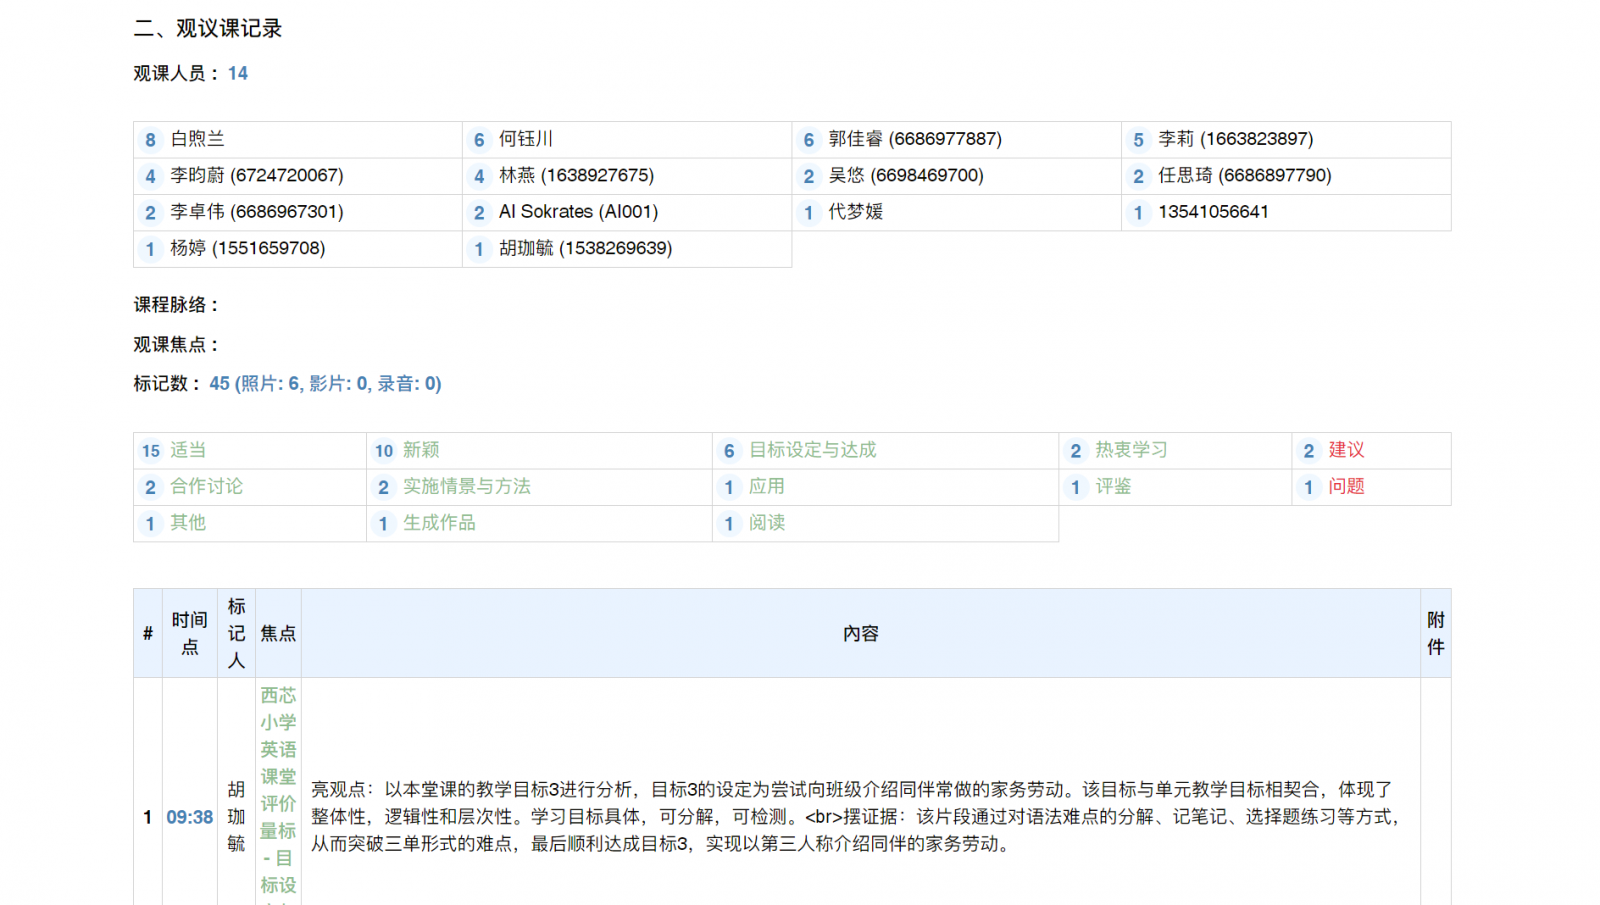Screen dimensions: 1600x905
Task: Click the red 建议 tag
Action: [x=1346, y=450]
